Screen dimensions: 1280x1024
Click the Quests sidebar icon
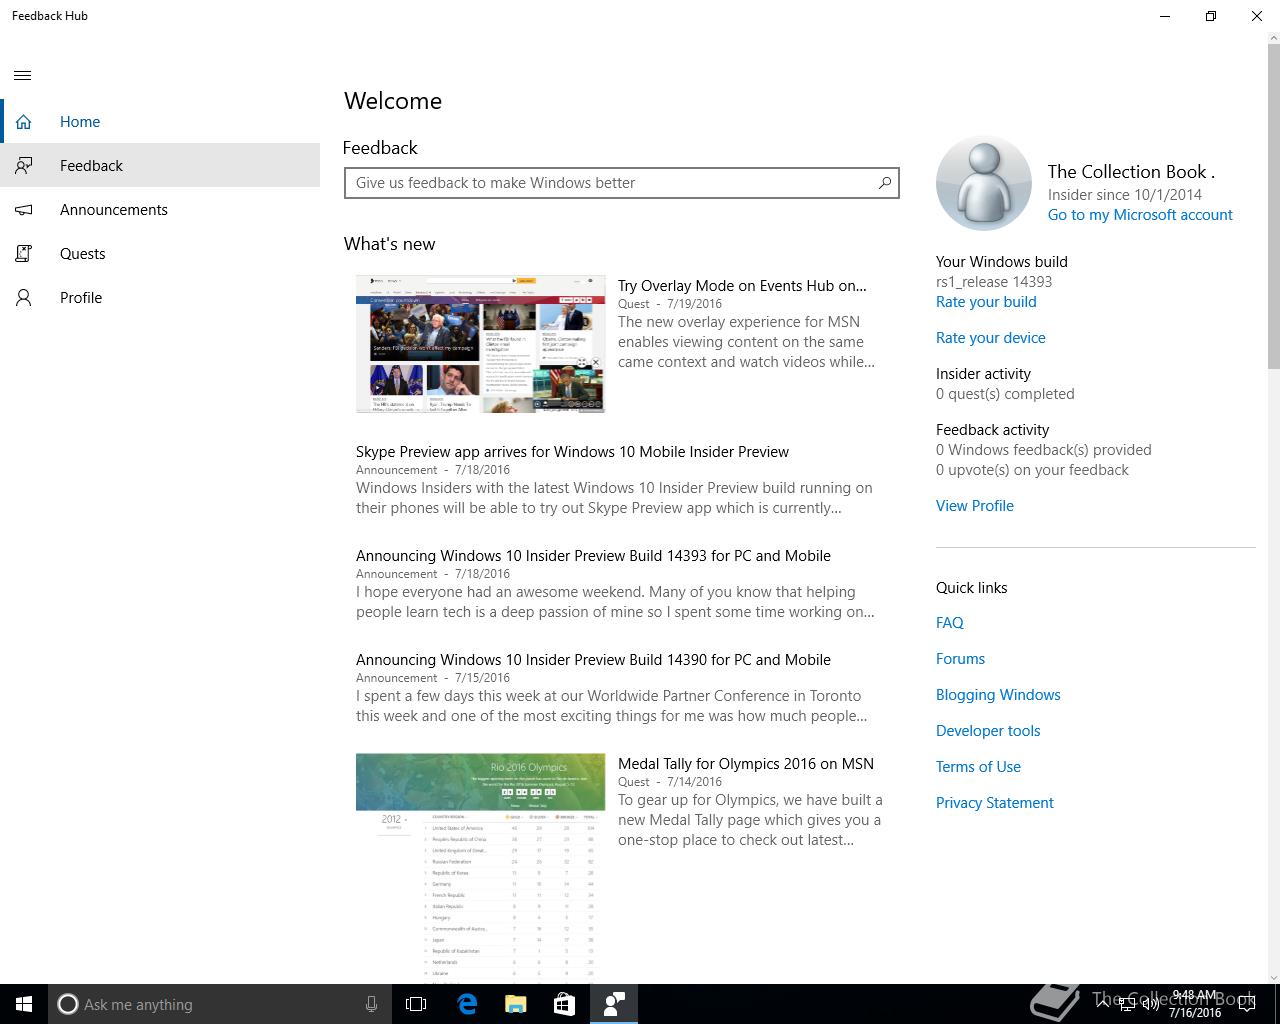pyautogui.click(x=23, y=254)
